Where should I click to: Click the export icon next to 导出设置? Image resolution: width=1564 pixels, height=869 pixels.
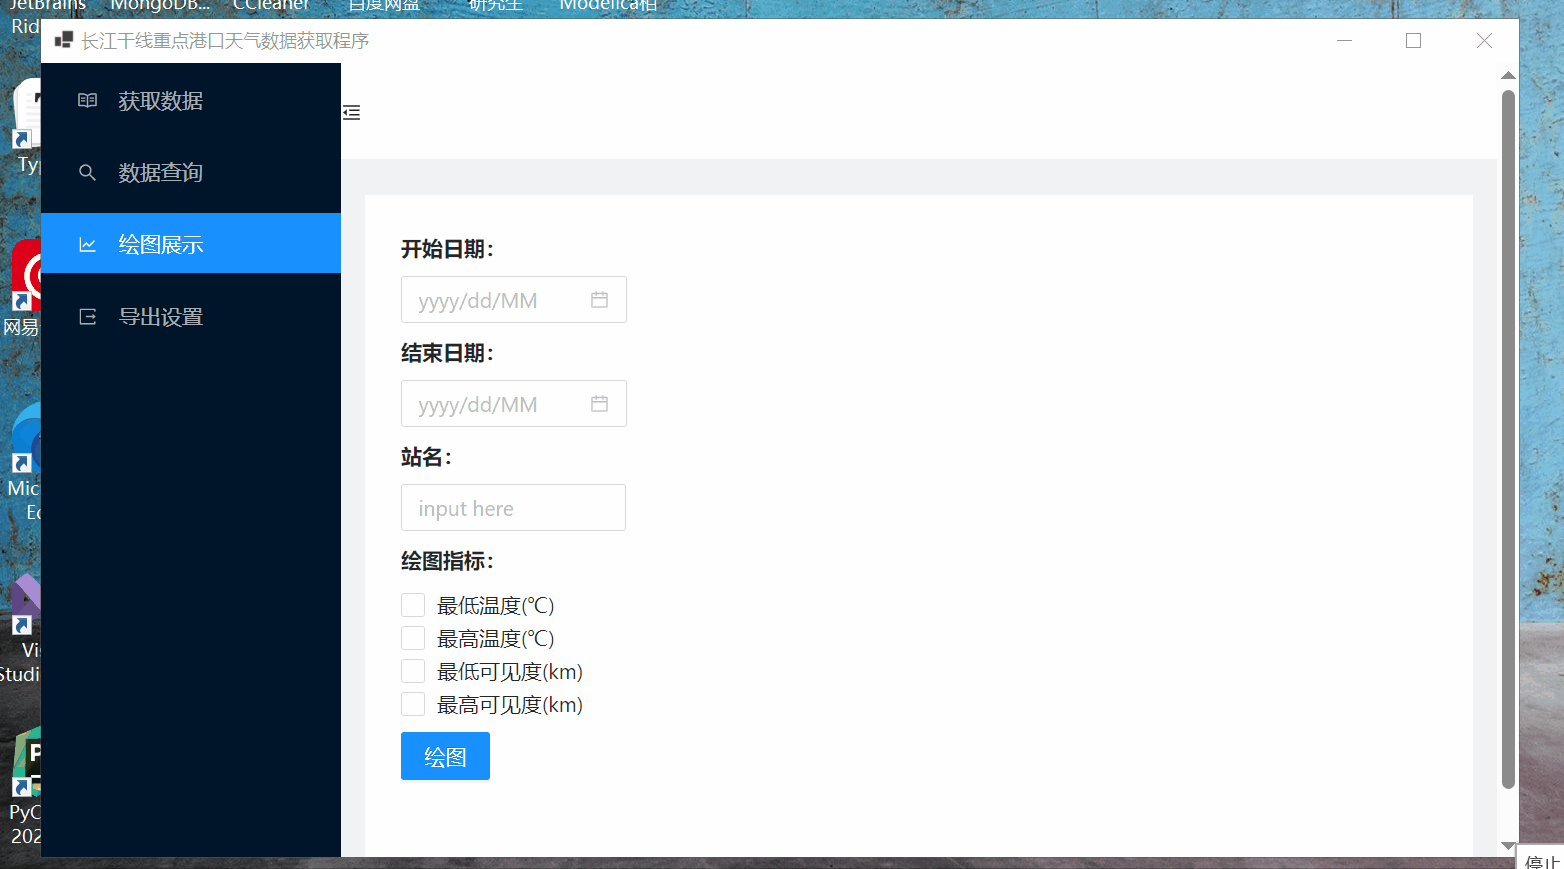(x=87, y=315)
